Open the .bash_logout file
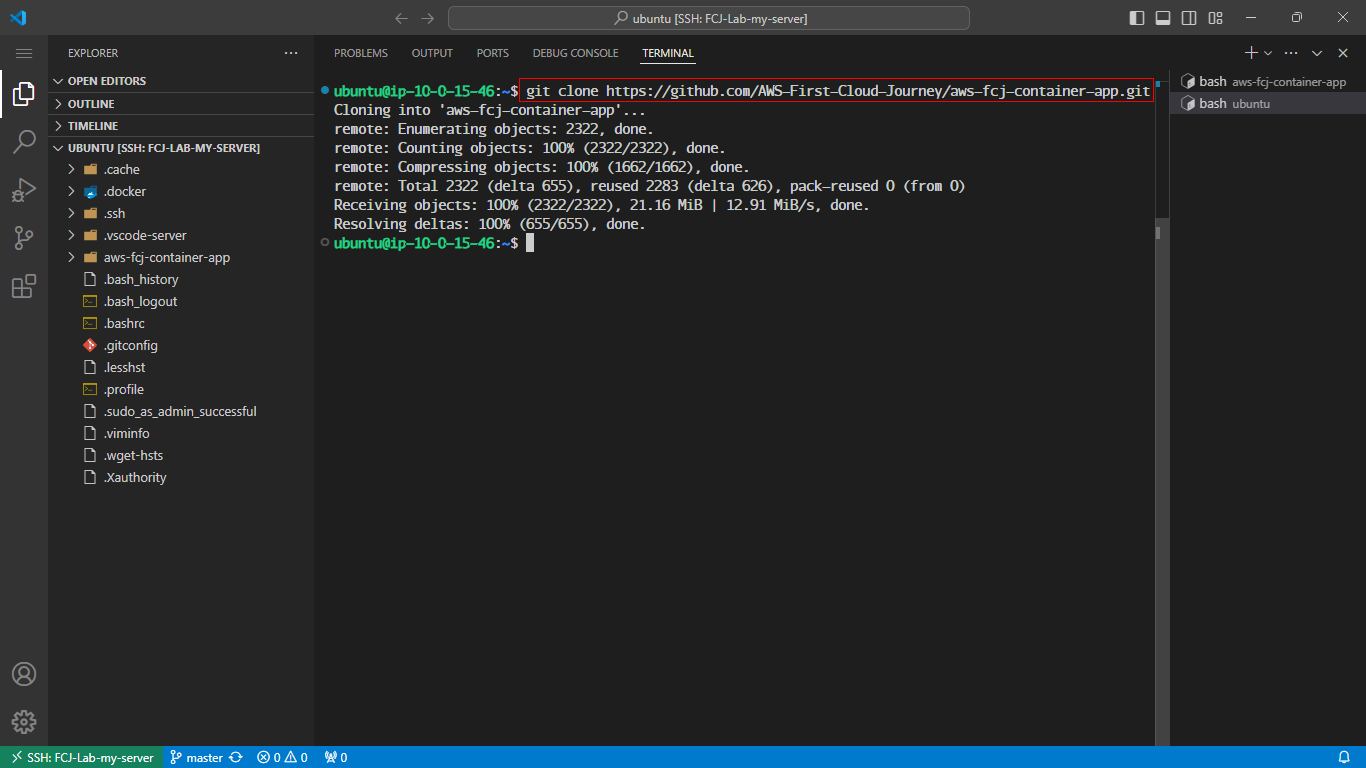 coord(181,301)
